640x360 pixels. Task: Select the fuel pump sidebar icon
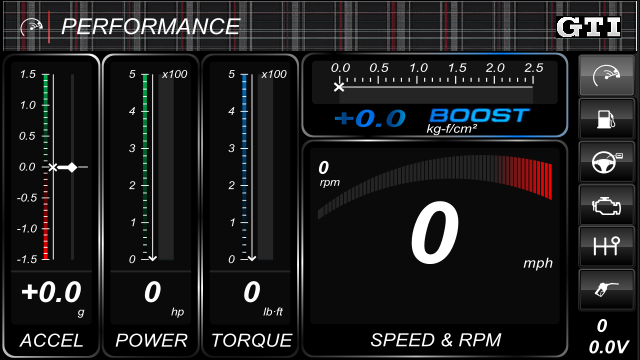click(607, 119)
